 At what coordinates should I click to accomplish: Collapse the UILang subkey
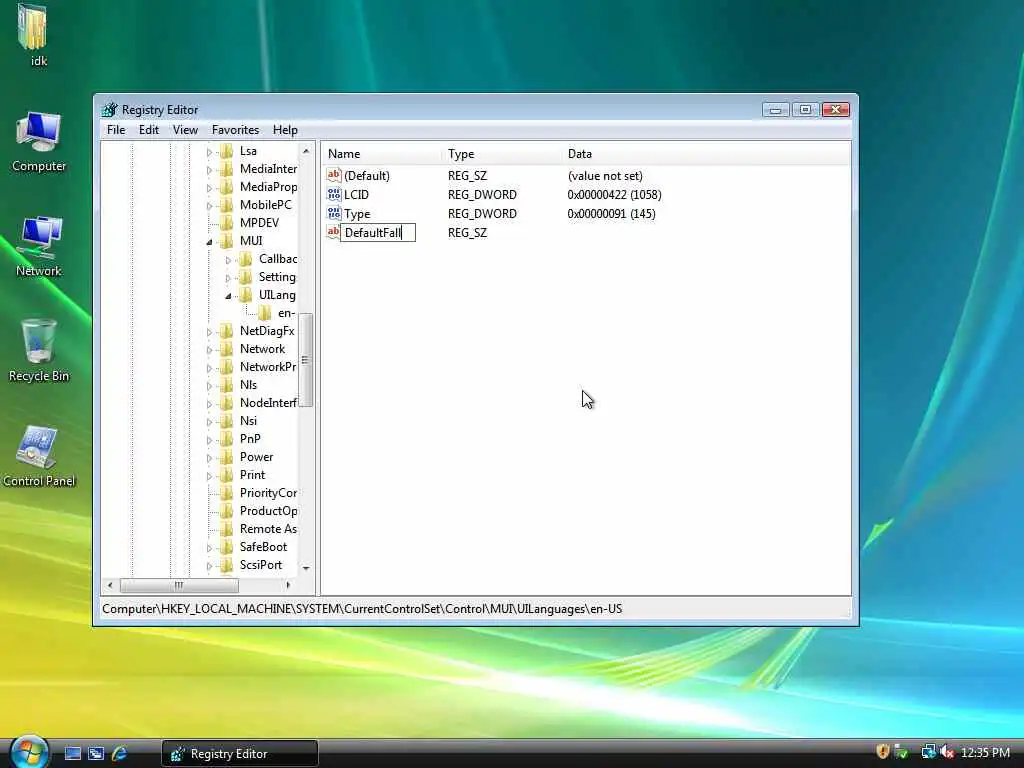[228, 296]
